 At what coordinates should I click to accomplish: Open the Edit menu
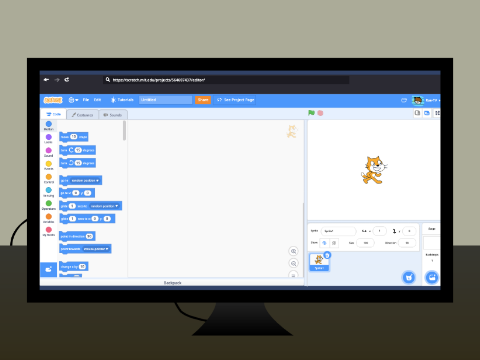97,100
